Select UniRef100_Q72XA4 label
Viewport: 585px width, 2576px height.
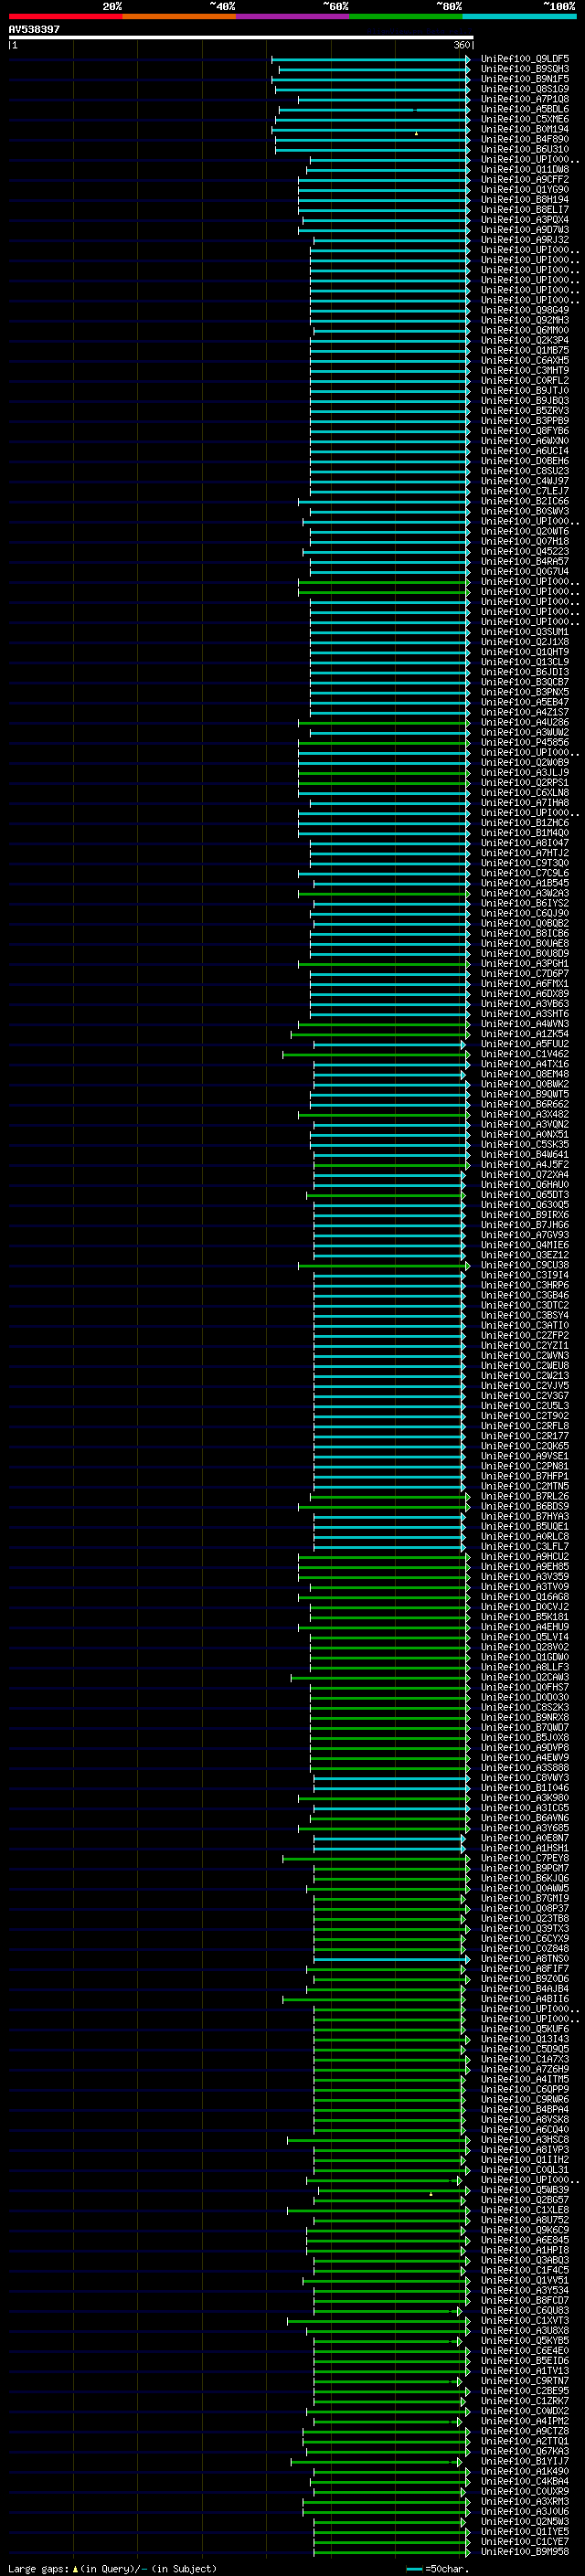pos(524,1174)
